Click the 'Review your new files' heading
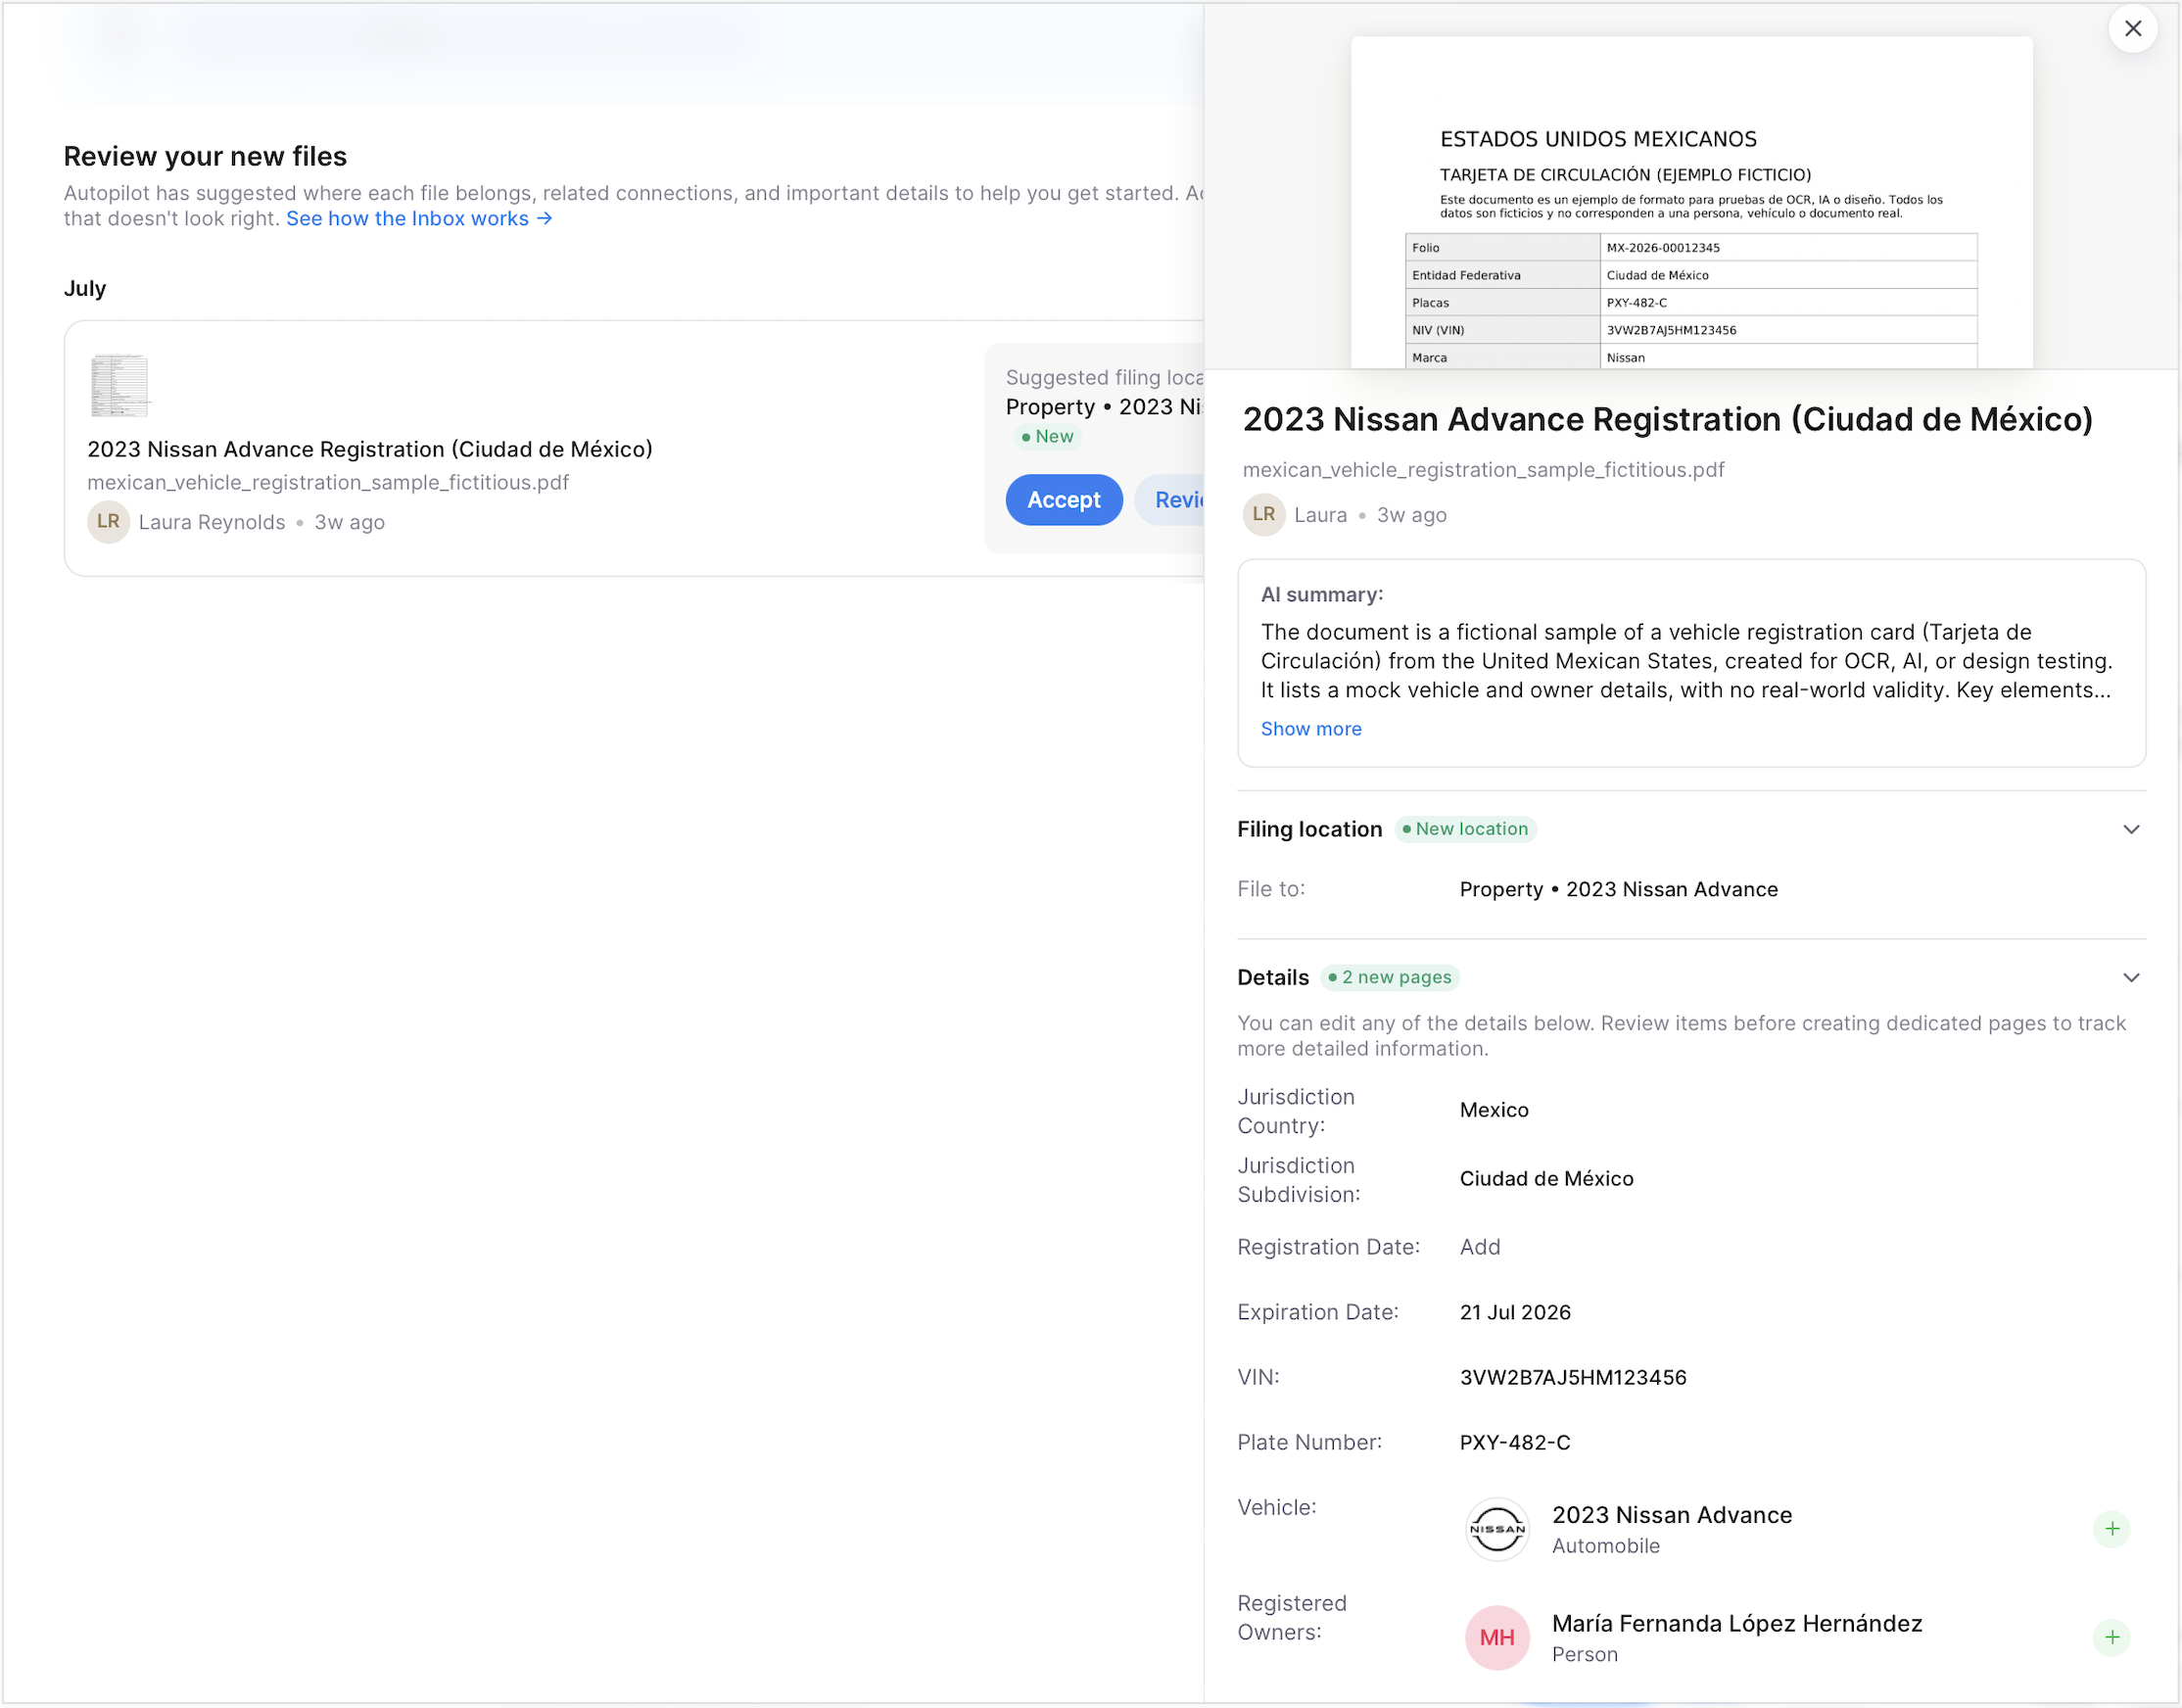The height and width of the screenshot is (1708, 2182). [205, 156]
